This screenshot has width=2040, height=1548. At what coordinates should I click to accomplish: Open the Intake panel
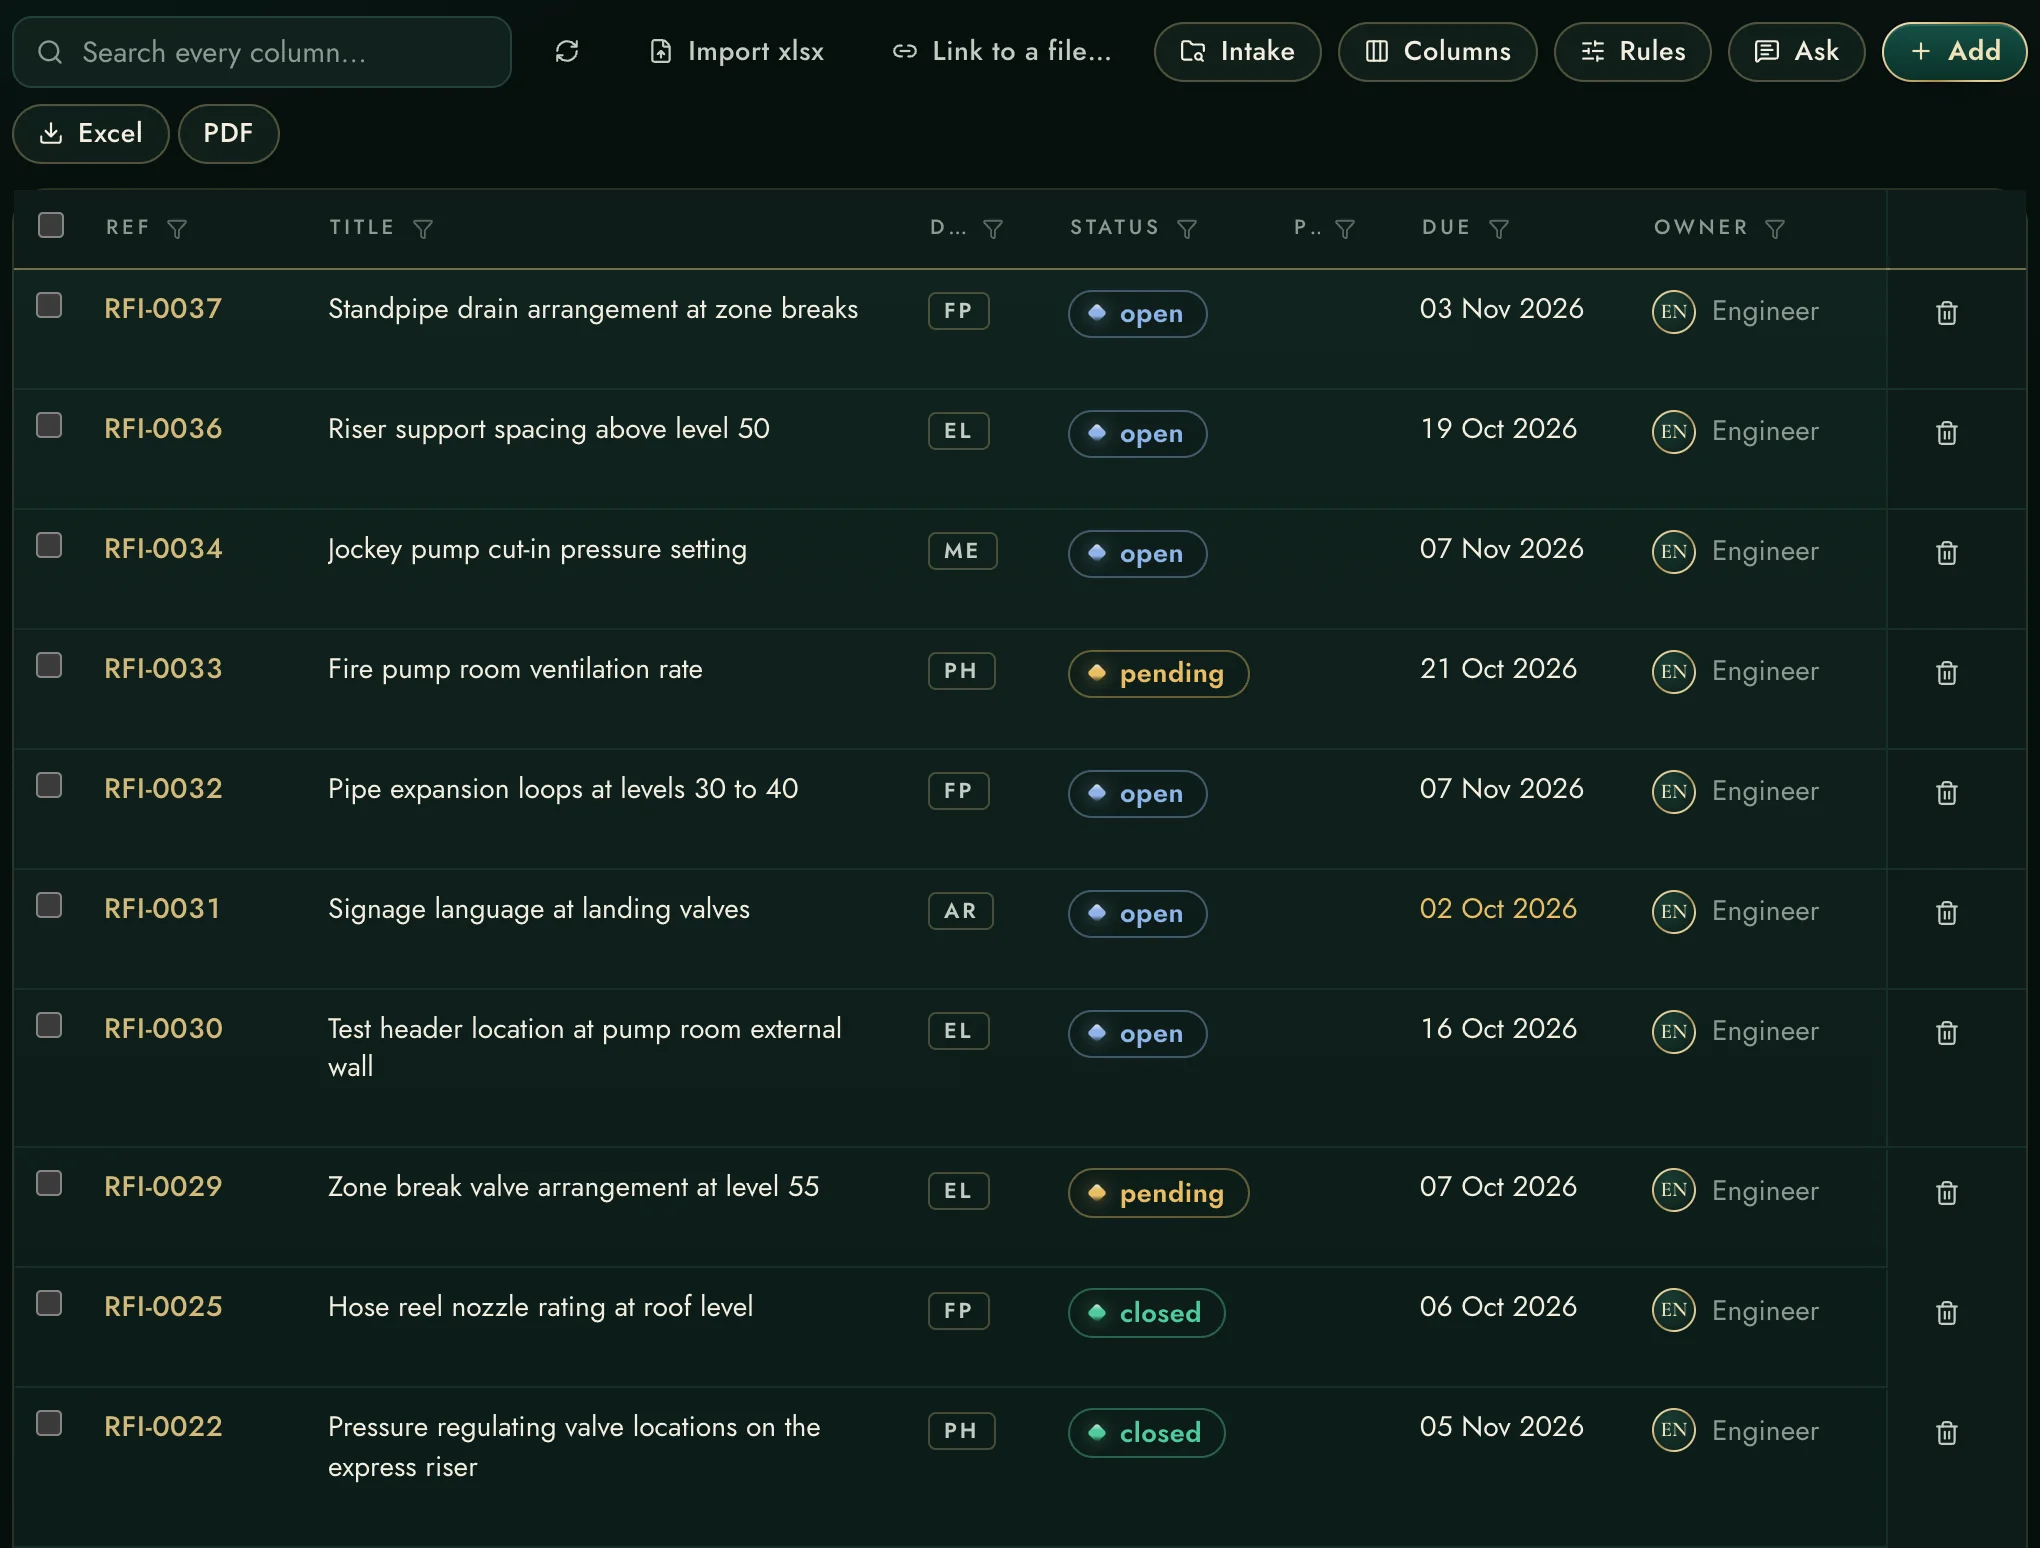tap(1237, 51)
